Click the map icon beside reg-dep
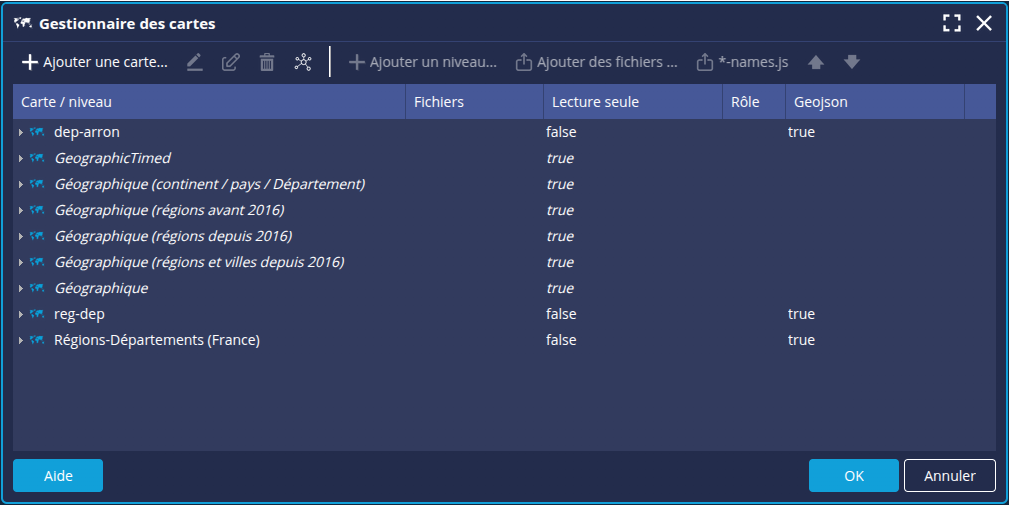The width and height of the screenshot is (1010, 506). tap(38, 314)
